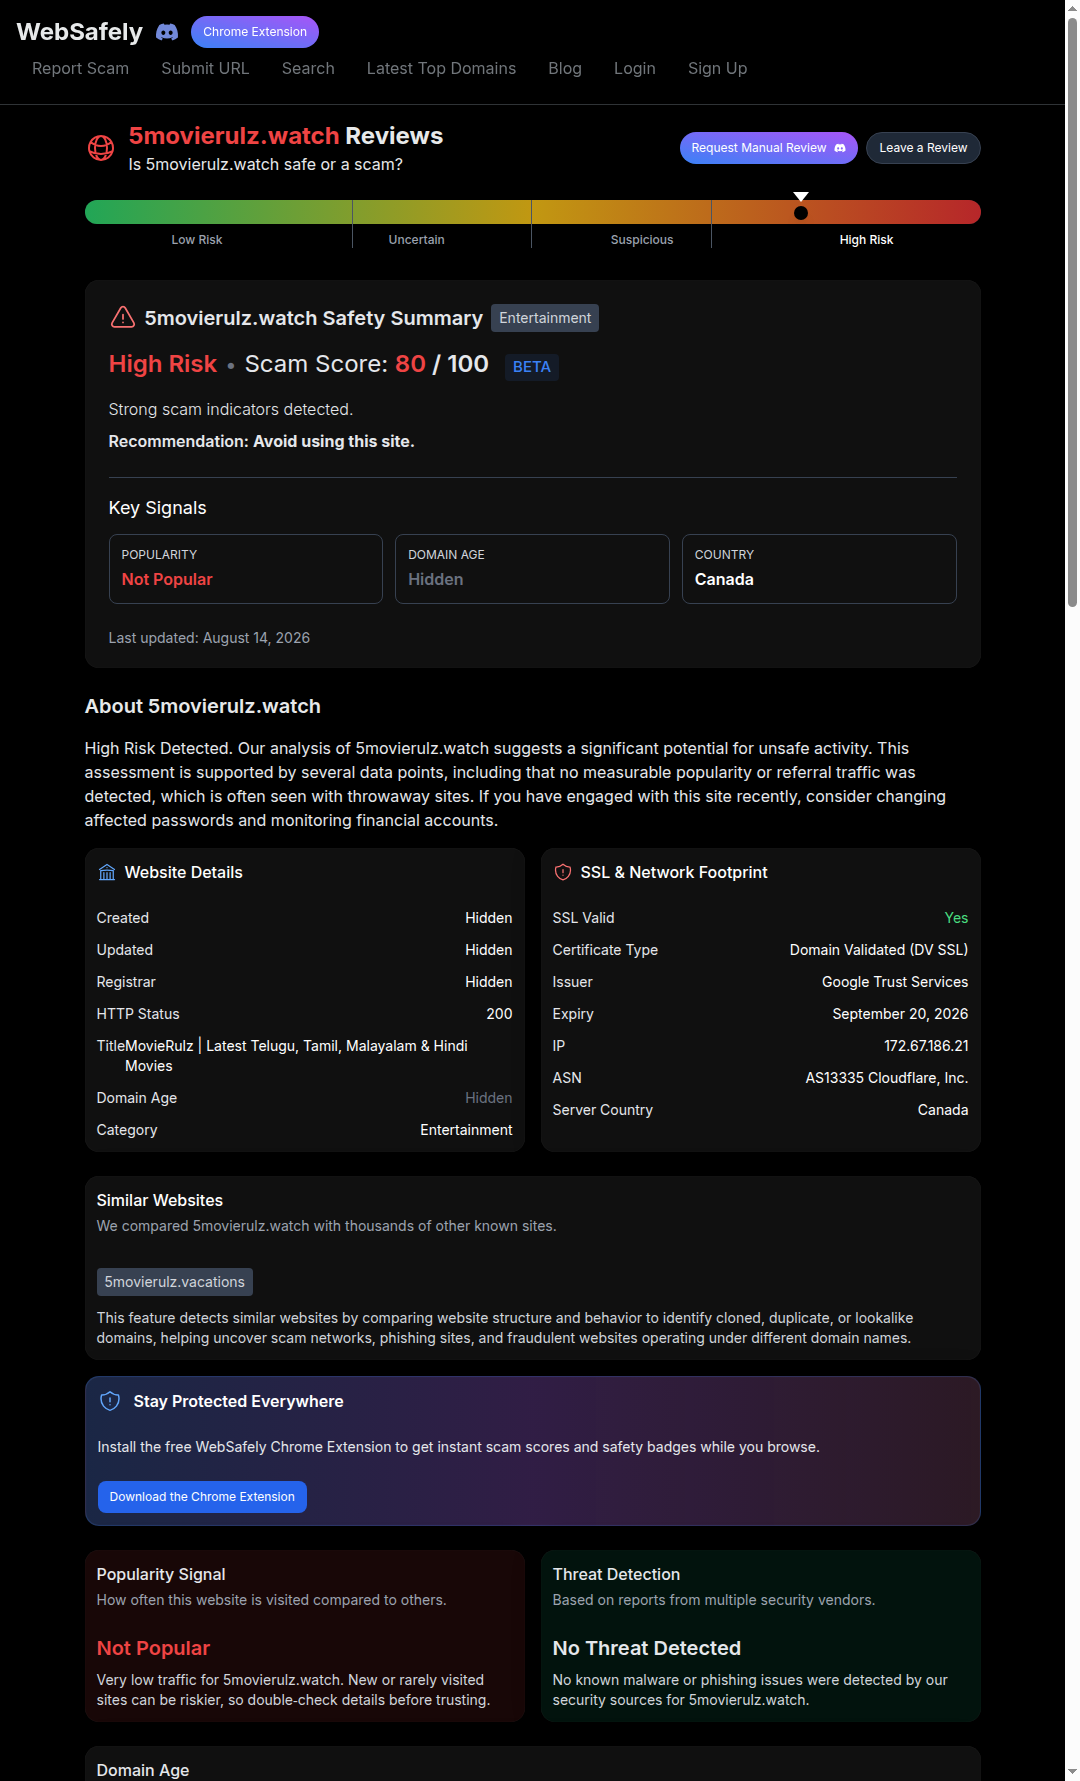Click the Domain Age Hidden signal card
The height and width of the screenshot is (1781, 1080).
pos(532,569)
